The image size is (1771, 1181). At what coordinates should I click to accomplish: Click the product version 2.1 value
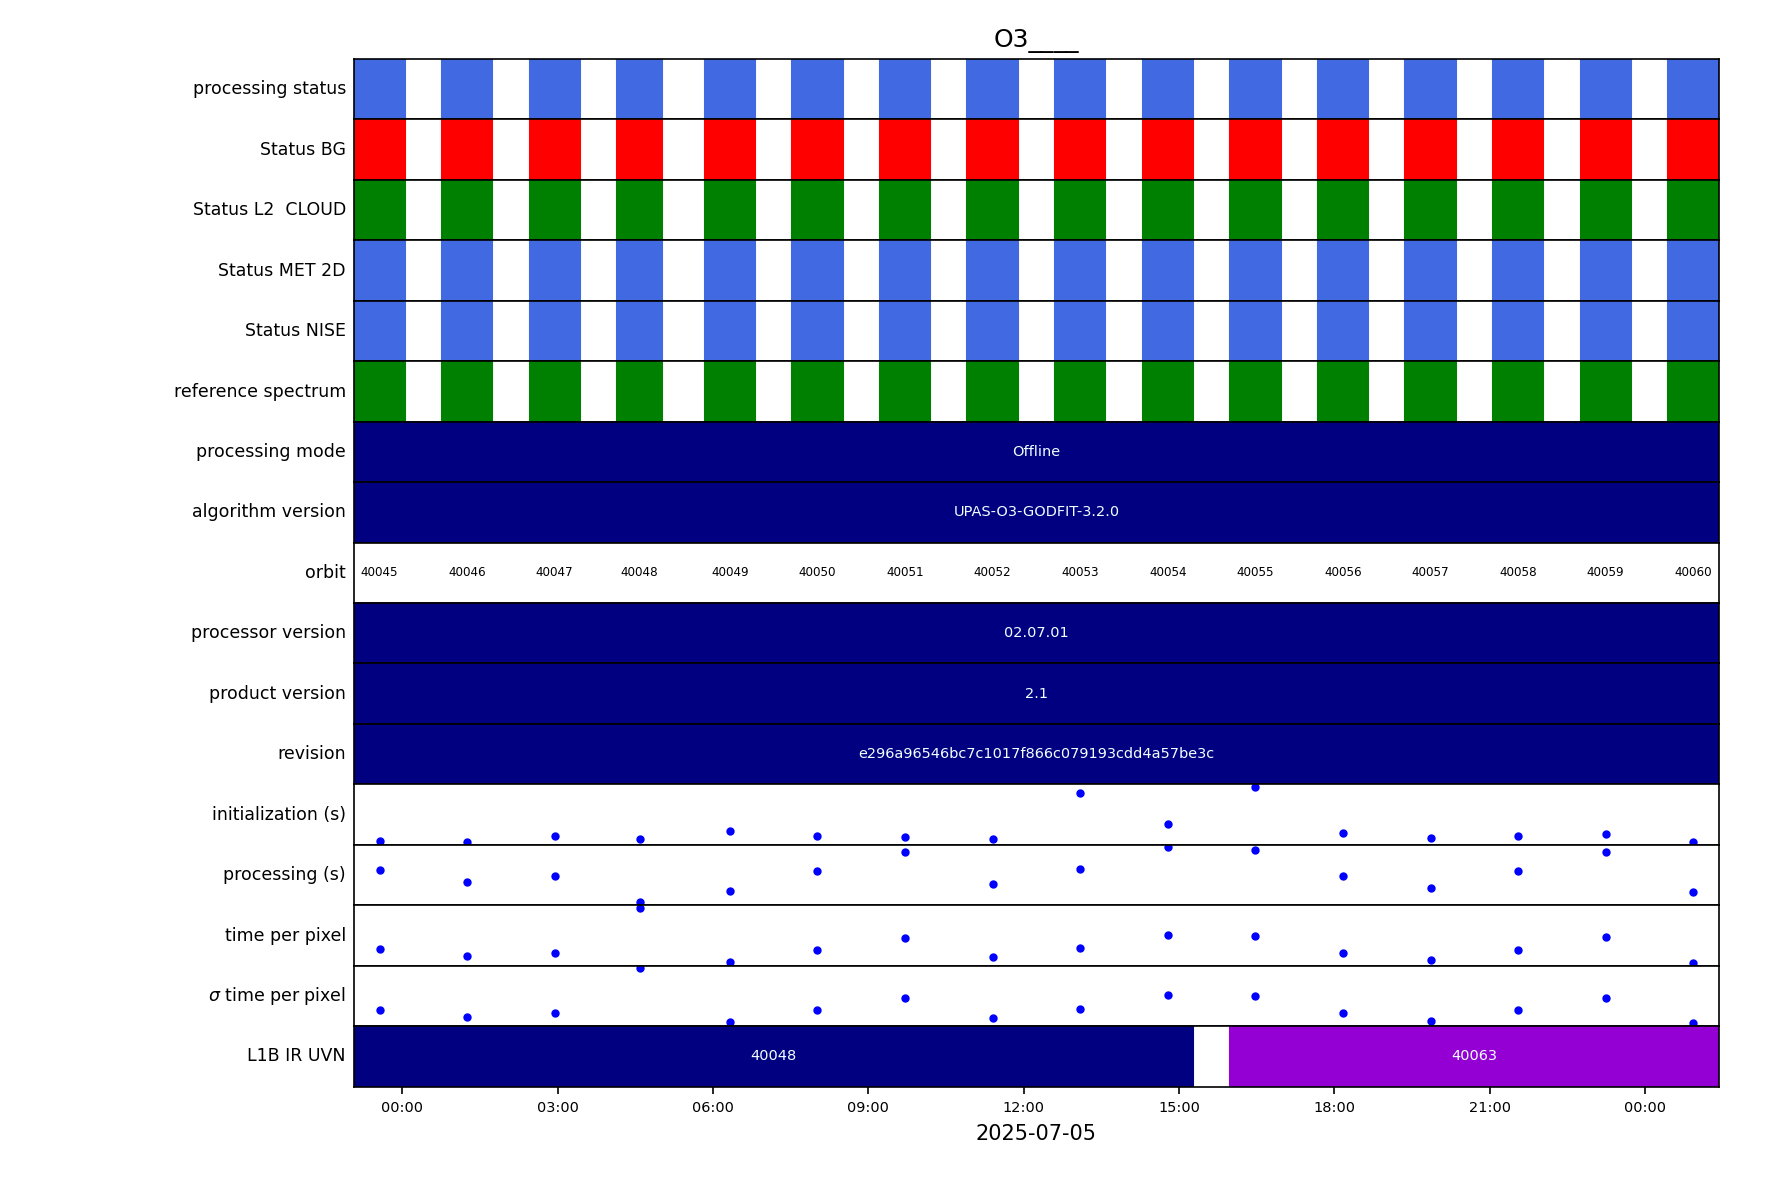click(x=1035, y=694)
